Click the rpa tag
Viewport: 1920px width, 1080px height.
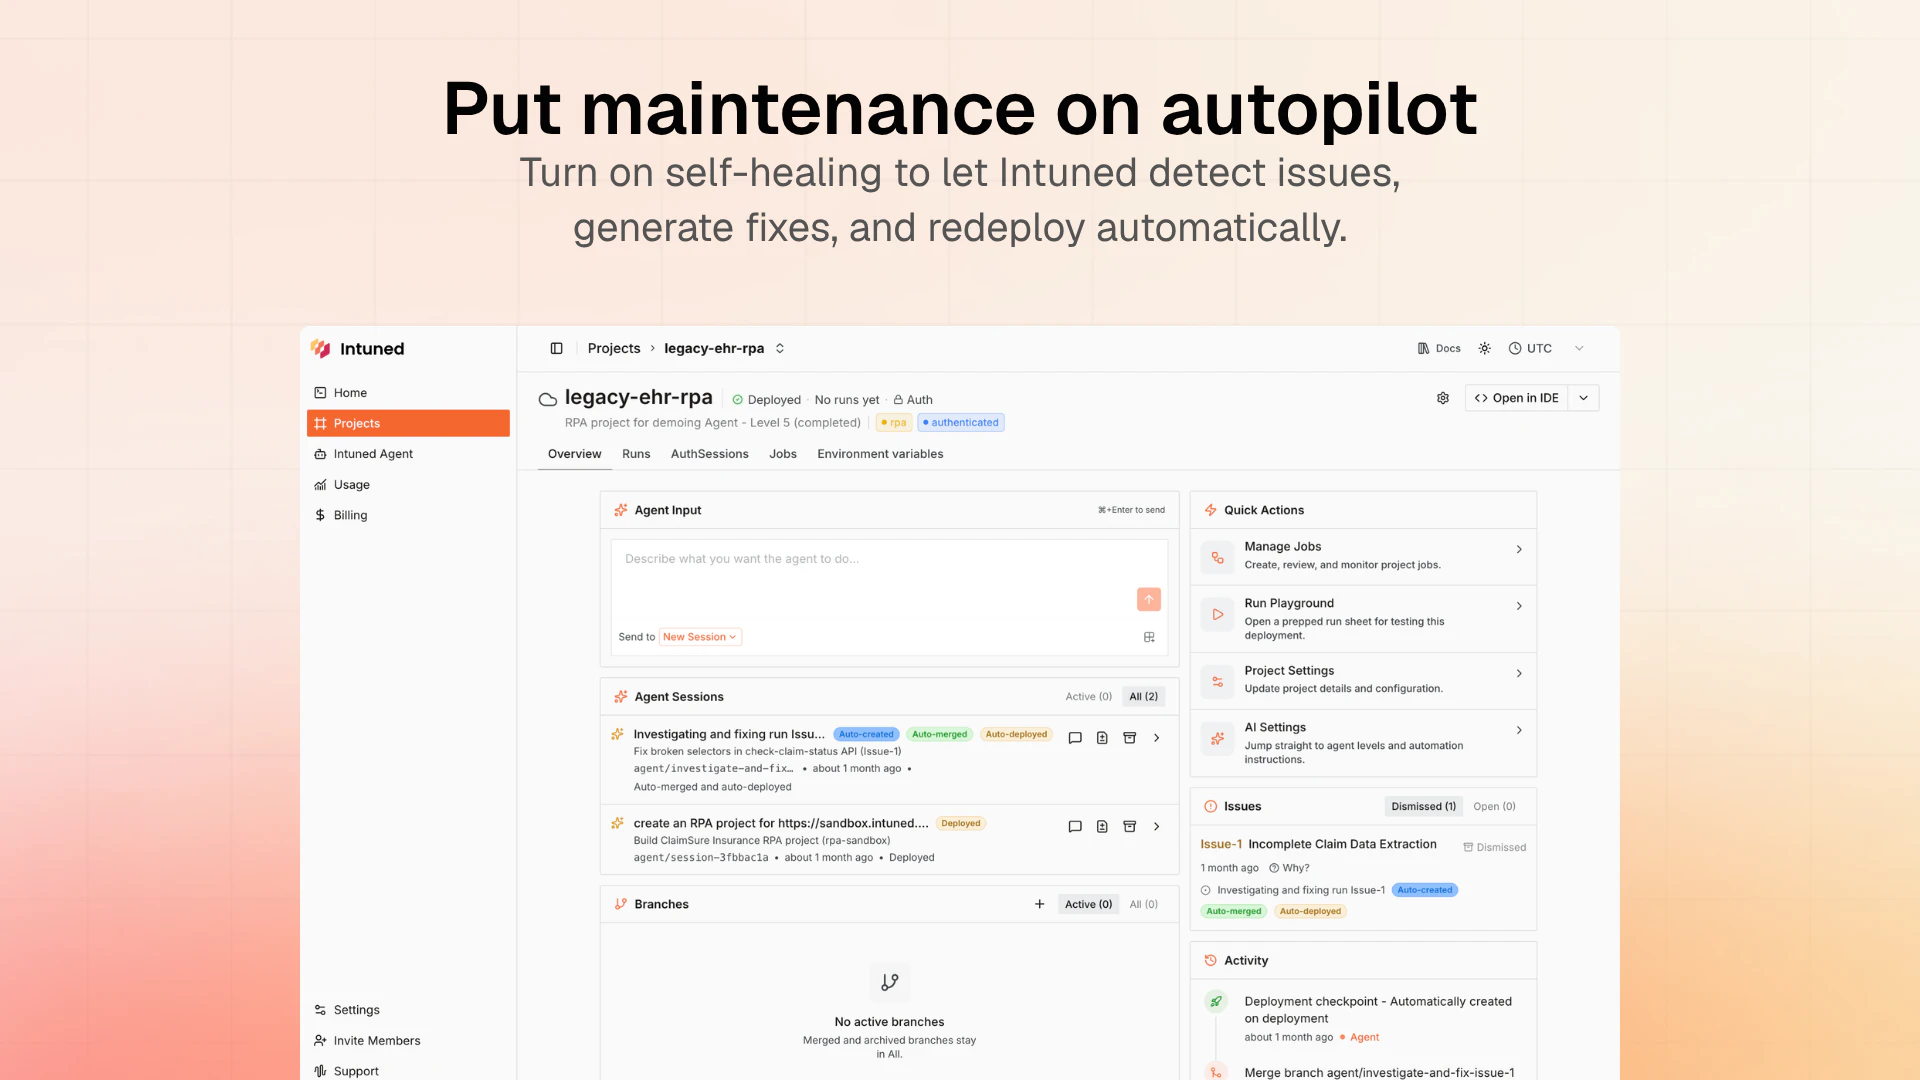(x=893, y=423)
